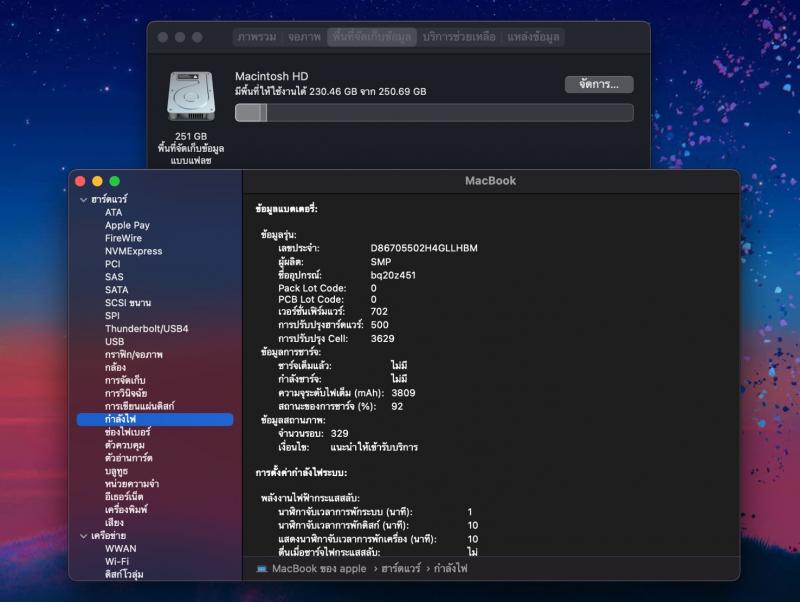Select USB in the hardware list
This screenshot has width=800, height=602.
(x=114, y=341)
